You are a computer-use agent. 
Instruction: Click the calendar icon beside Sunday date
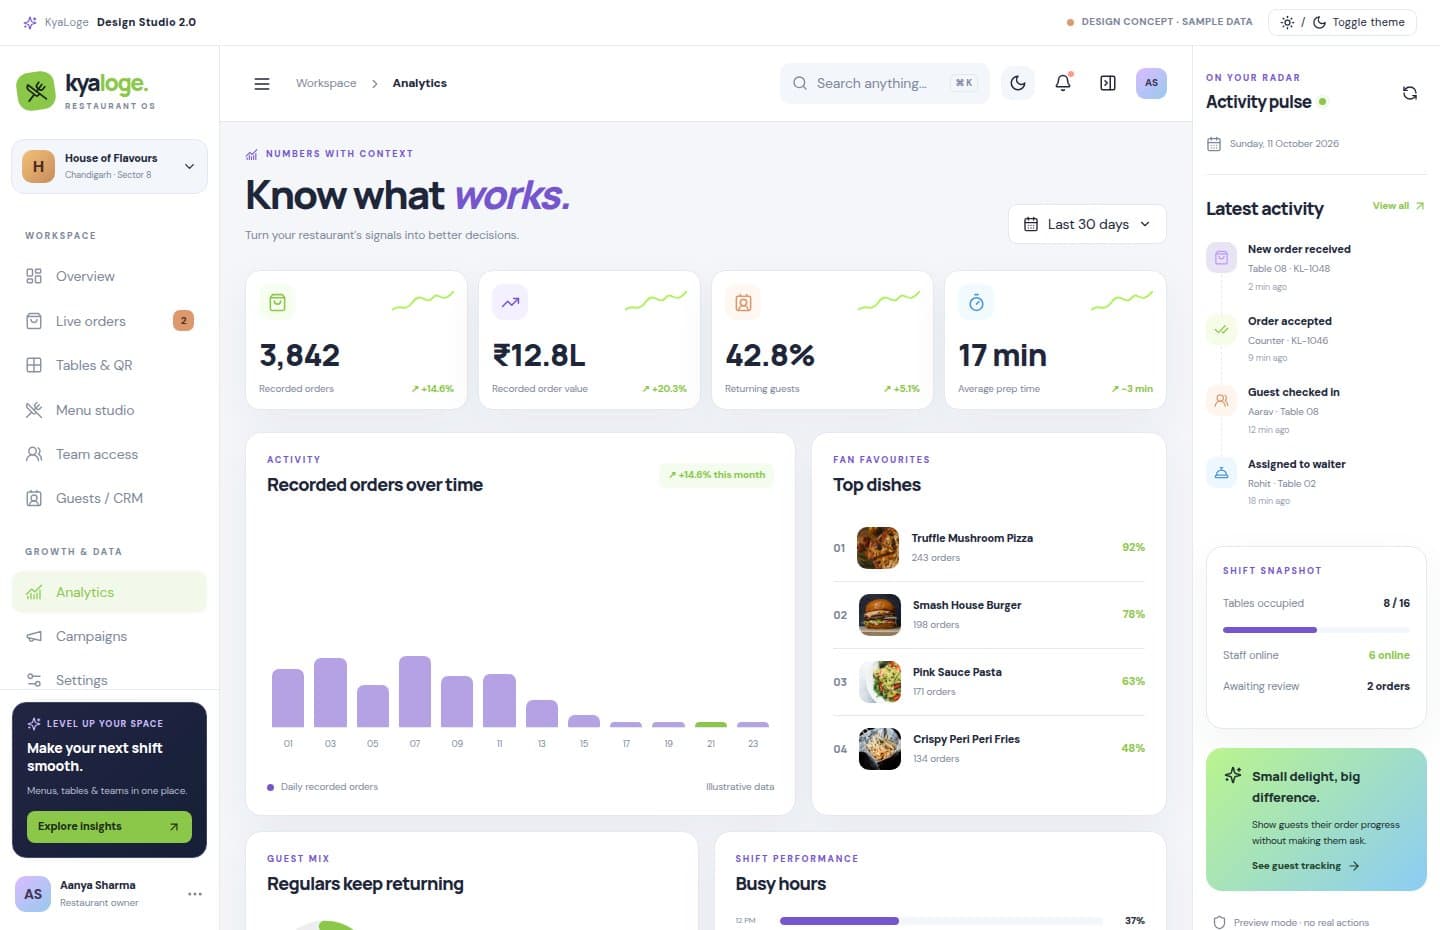pyautogui.click(x=1214, y=144)
